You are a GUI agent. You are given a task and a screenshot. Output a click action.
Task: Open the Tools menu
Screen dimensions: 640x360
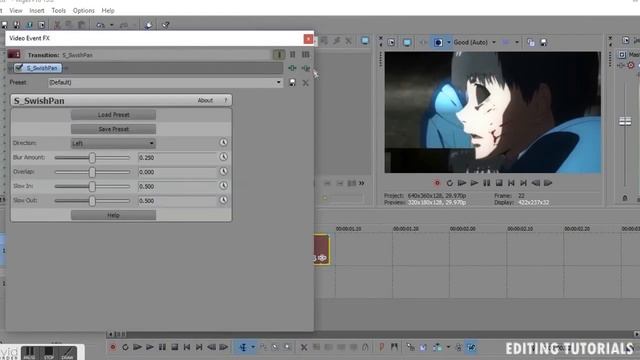coord(58,11)
